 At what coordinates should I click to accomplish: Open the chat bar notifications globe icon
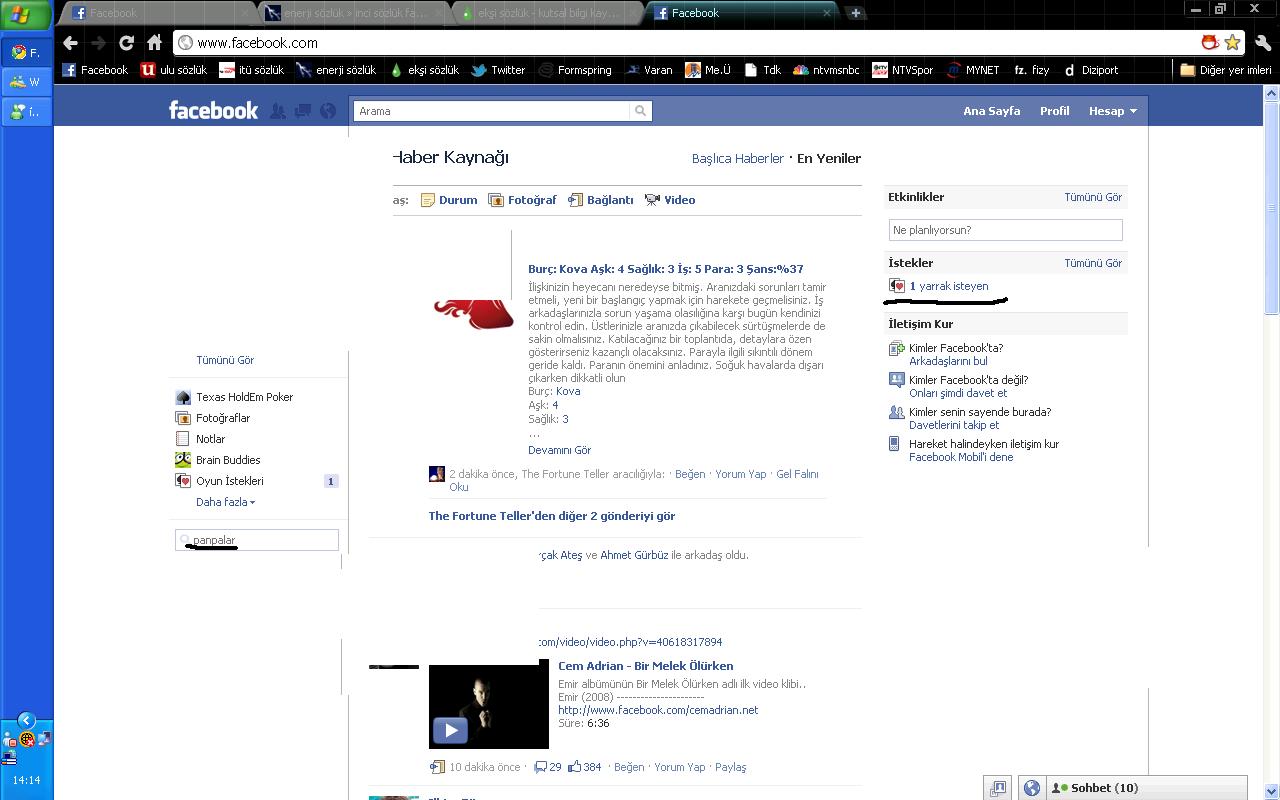coord(1032,788)
